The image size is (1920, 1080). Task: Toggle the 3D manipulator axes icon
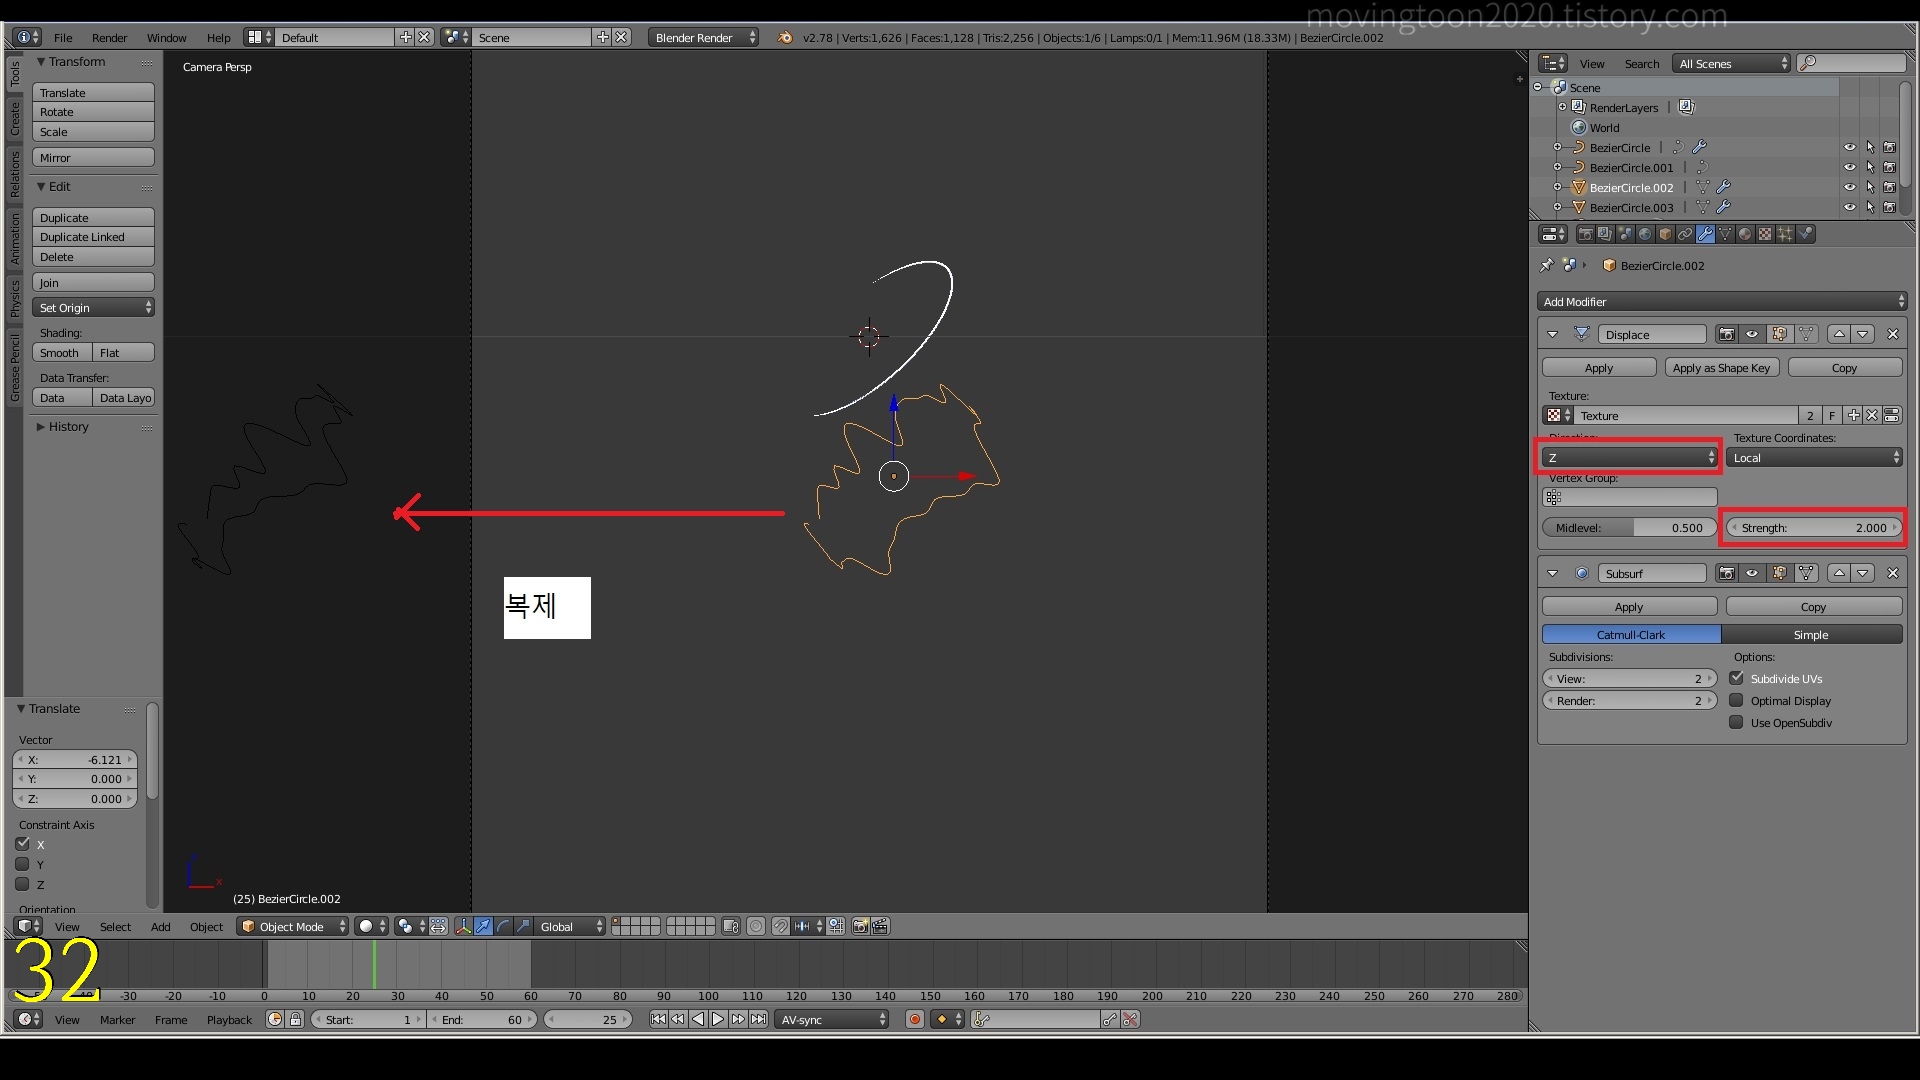pos(464,926)
